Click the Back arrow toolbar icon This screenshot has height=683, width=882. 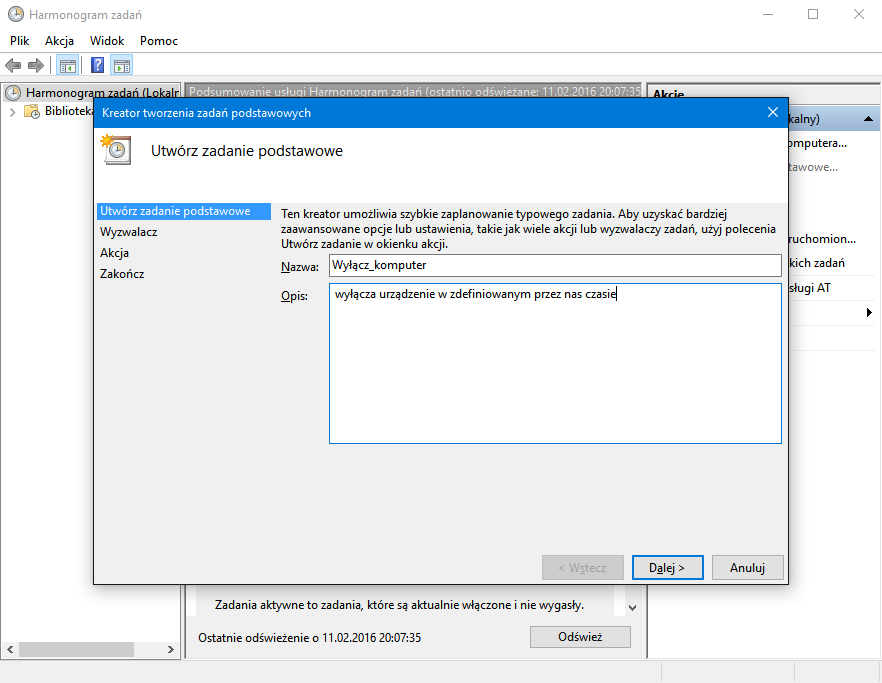coord(13,66)
